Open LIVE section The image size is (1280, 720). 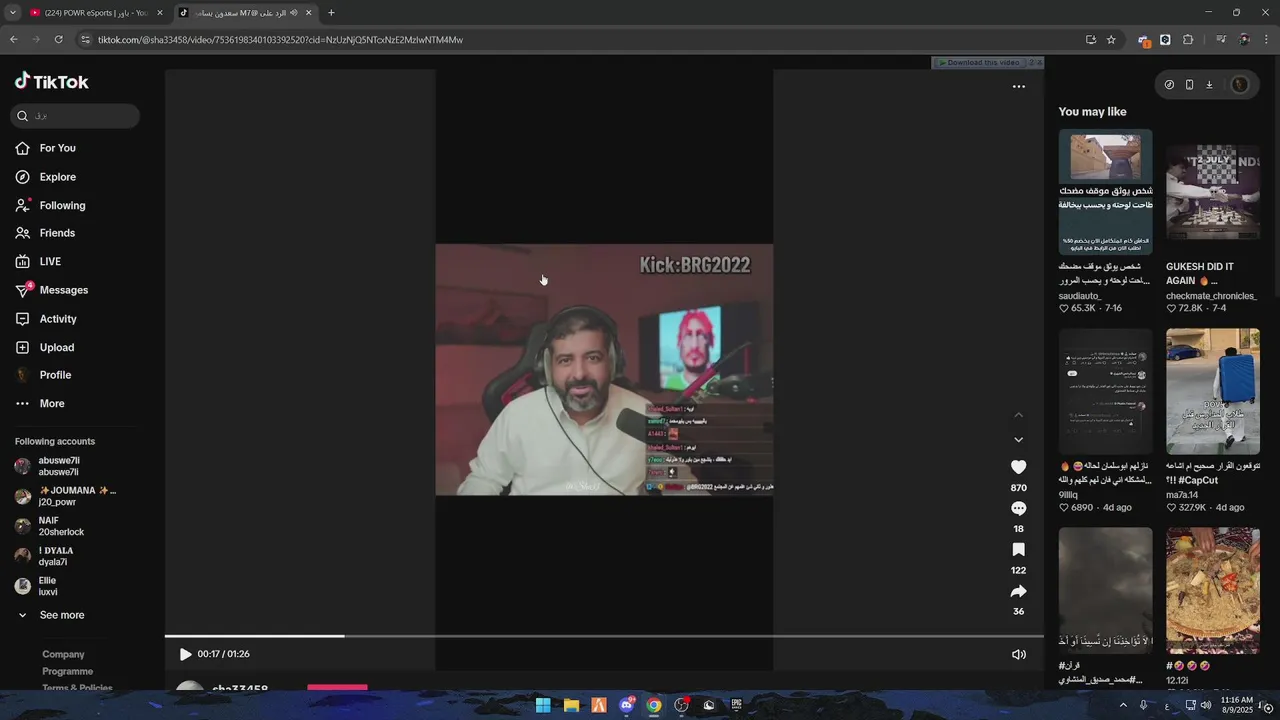50,261
